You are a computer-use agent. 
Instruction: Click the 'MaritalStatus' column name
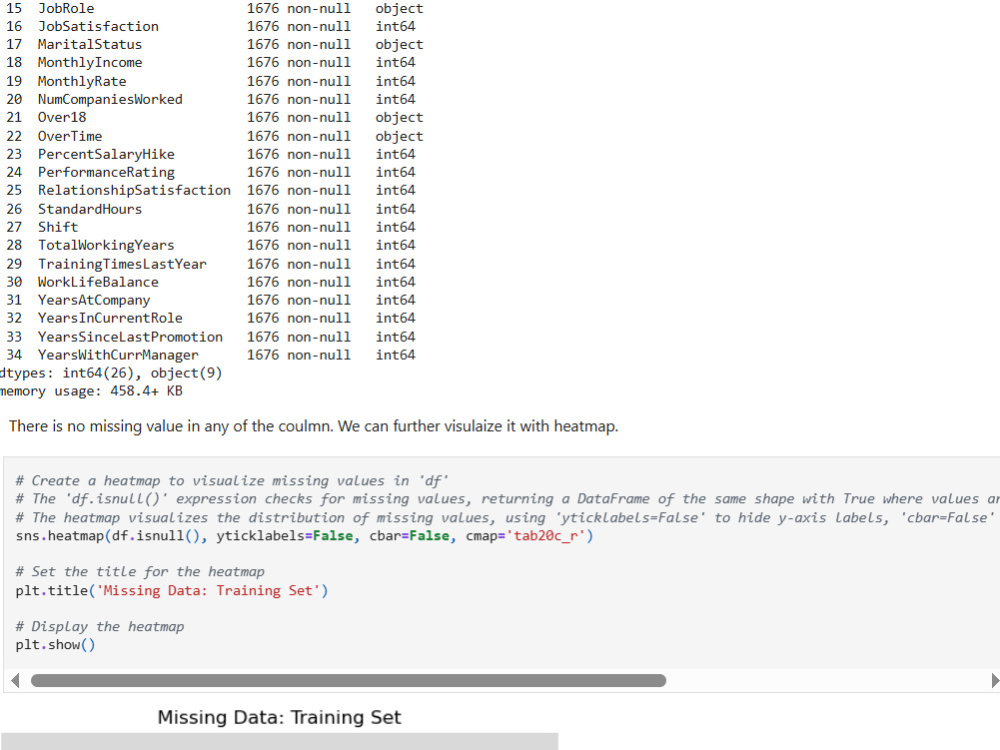(x=90, y=45)
